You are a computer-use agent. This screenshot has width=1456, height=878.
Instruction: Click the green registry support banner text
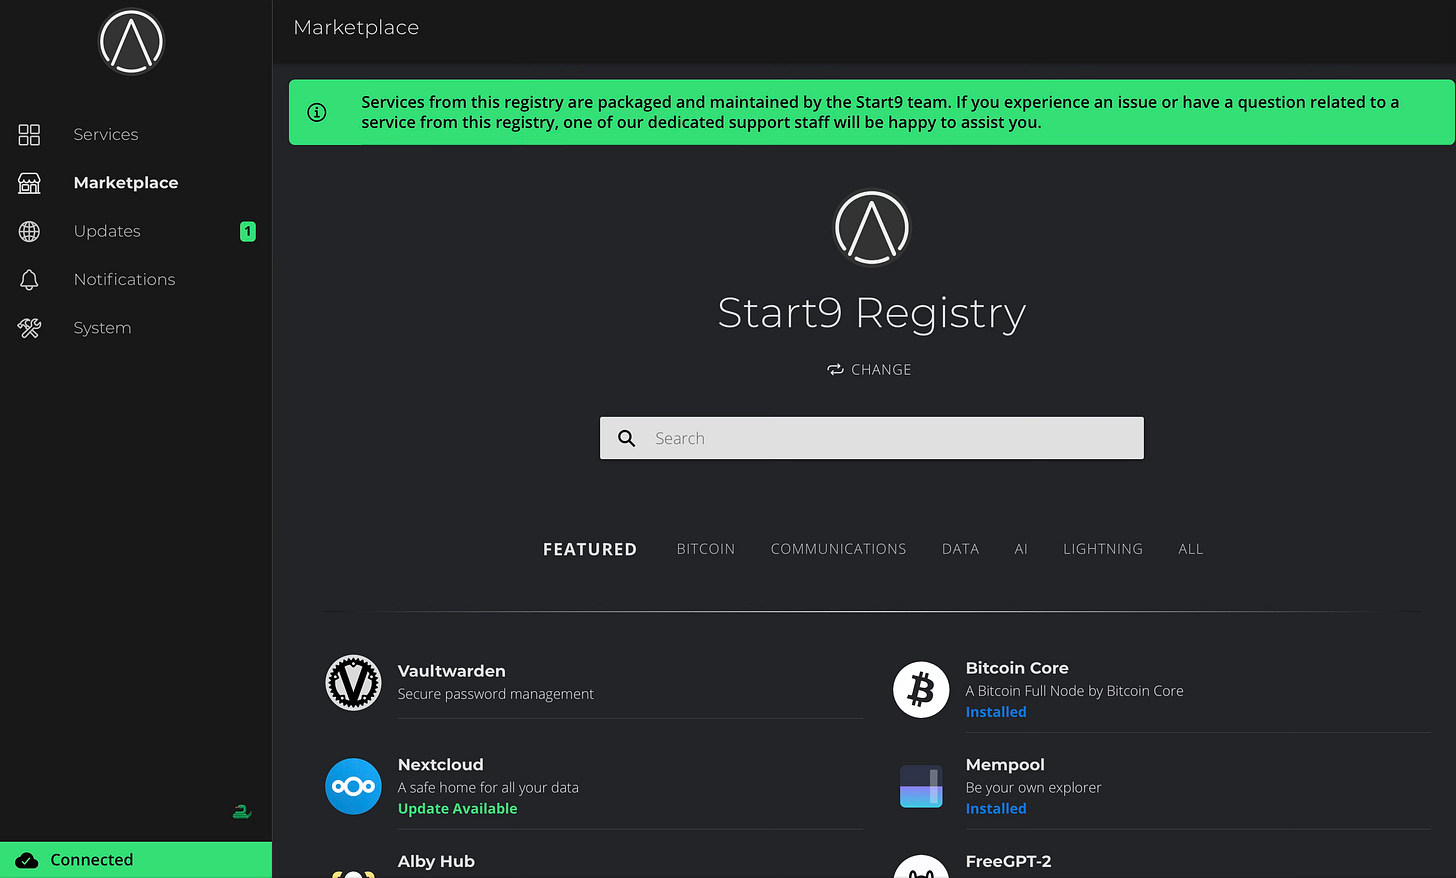click(x=880, y=112)
